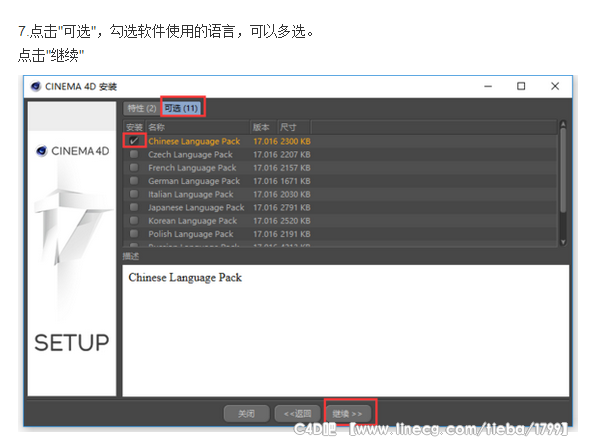Maximize the CINEMA 4D setup window

click(x=521, y=86)
